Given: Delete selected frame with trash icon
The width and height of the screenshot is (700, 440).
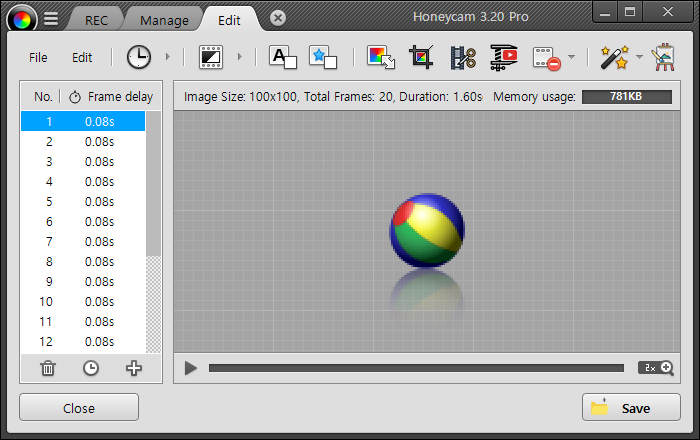Looking at the screenshot, I should pyautogui.click(x=47, y=368).
